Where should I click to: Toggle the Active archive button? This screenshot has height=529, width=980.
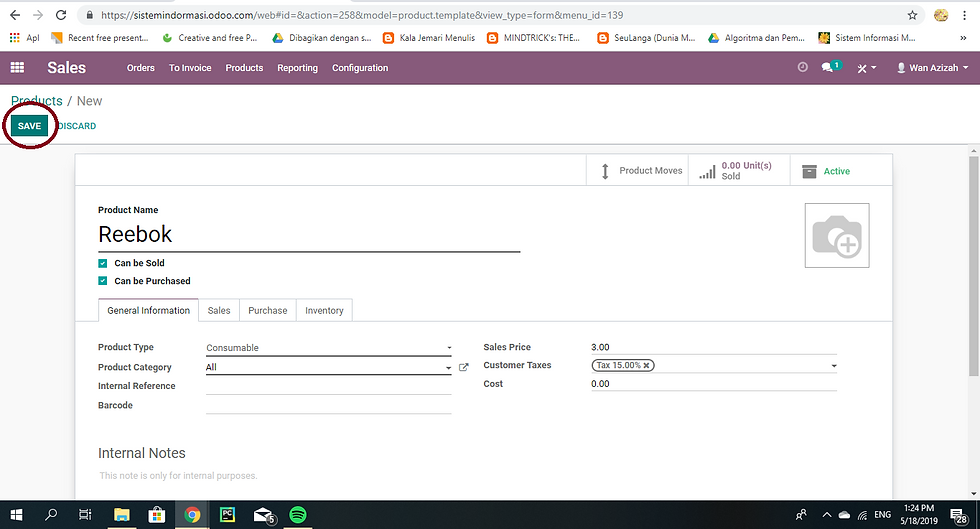click(x=841, y=171)
